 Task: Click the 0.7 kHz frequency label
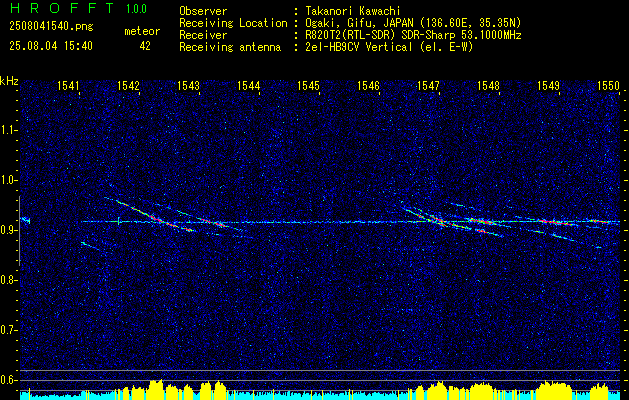click(x=9, y=330)
